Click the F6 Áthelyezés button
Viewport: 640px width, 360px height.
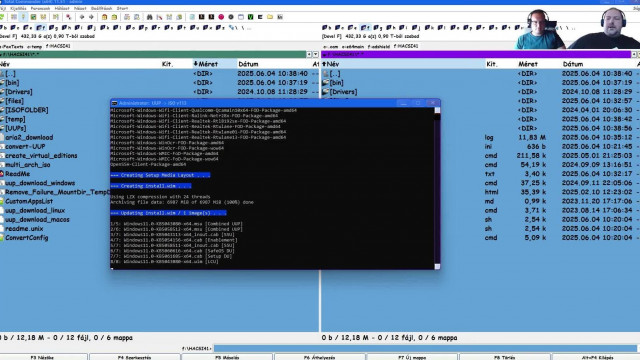(x=320, y=357)
